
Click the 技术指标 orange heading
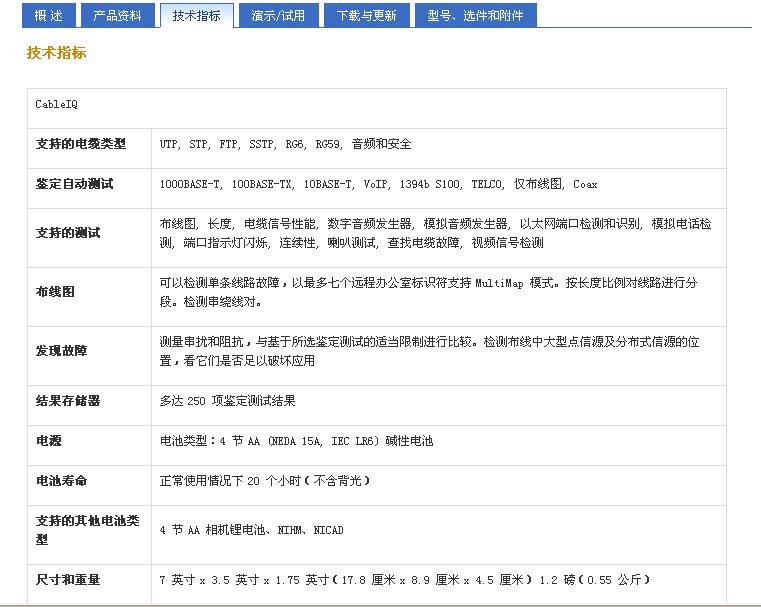pyautogui.click(x=56, y=52)
